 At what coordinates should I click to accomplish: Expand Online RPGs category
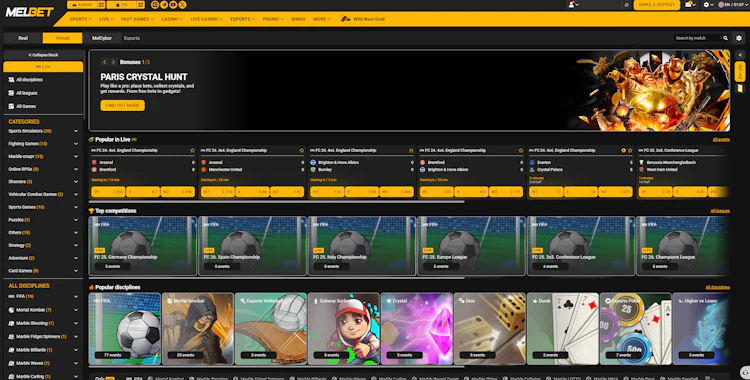pyautogui.click(x=76, y=169)
